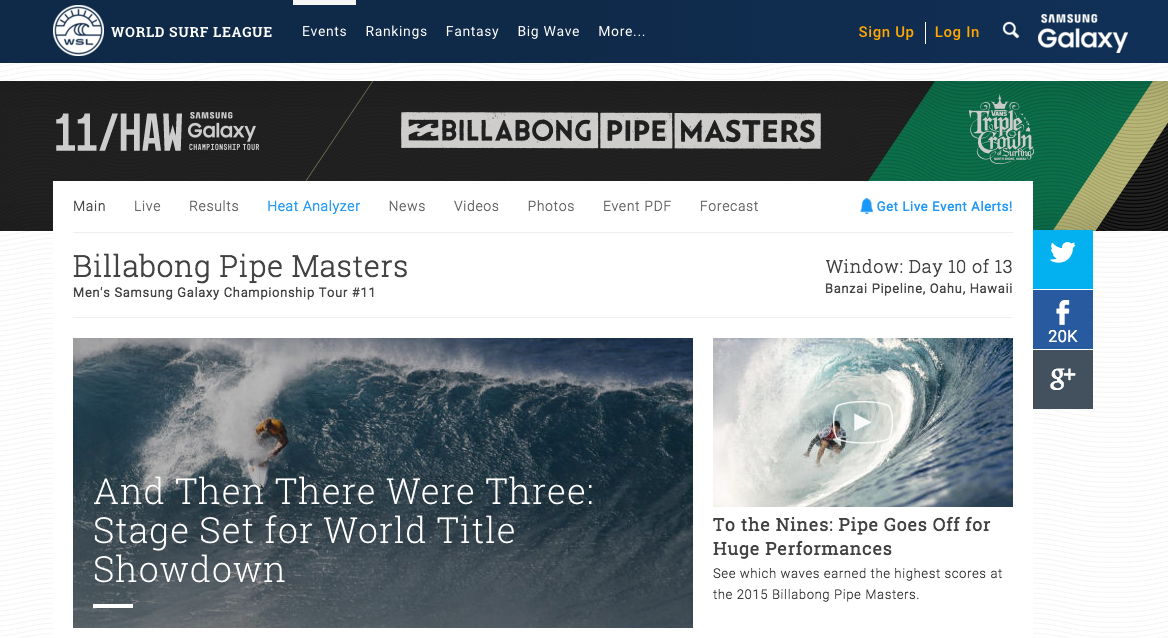
Task: Share on Google Plus icon
Action: click(1062, 379)
